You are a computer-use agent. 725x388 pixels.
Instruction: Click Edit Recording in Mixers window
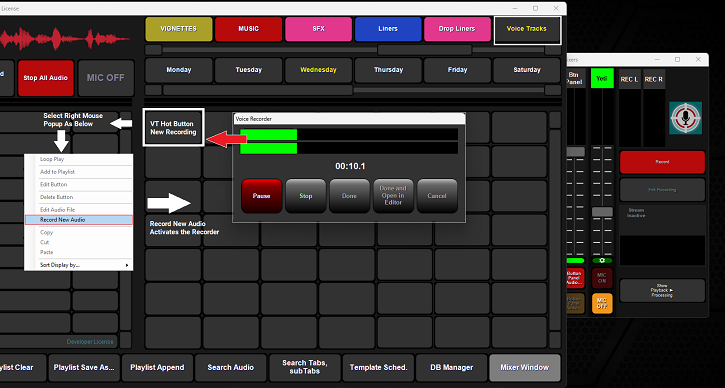tap(662, 190)
